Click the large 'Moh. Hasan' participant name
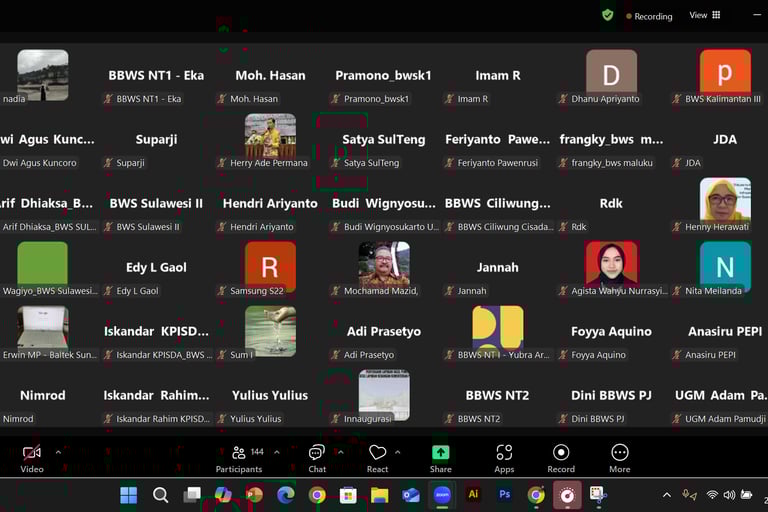Screen dimensions: 768x512 click(270, 75)
